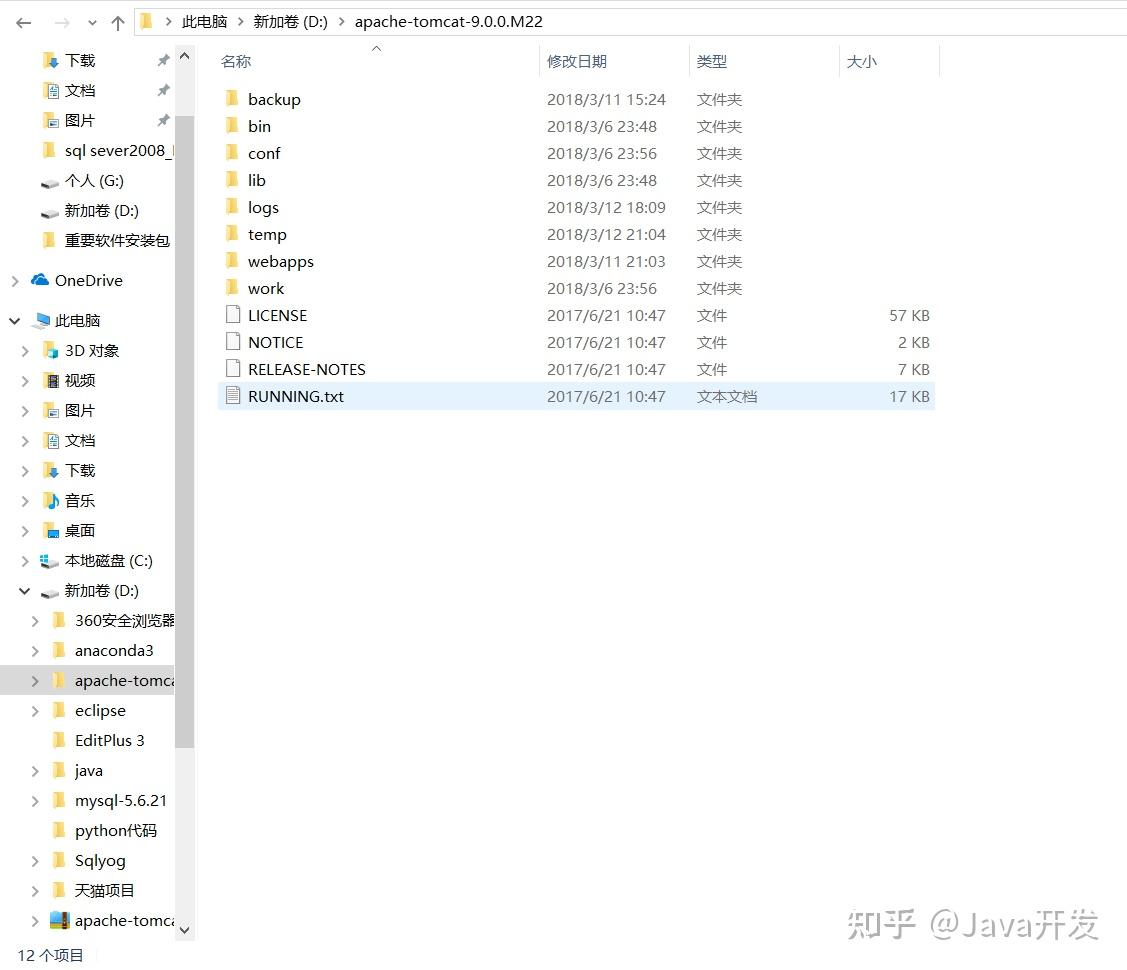
Task: Navigate back using the back arrow
Action: [x=23, y=21]
